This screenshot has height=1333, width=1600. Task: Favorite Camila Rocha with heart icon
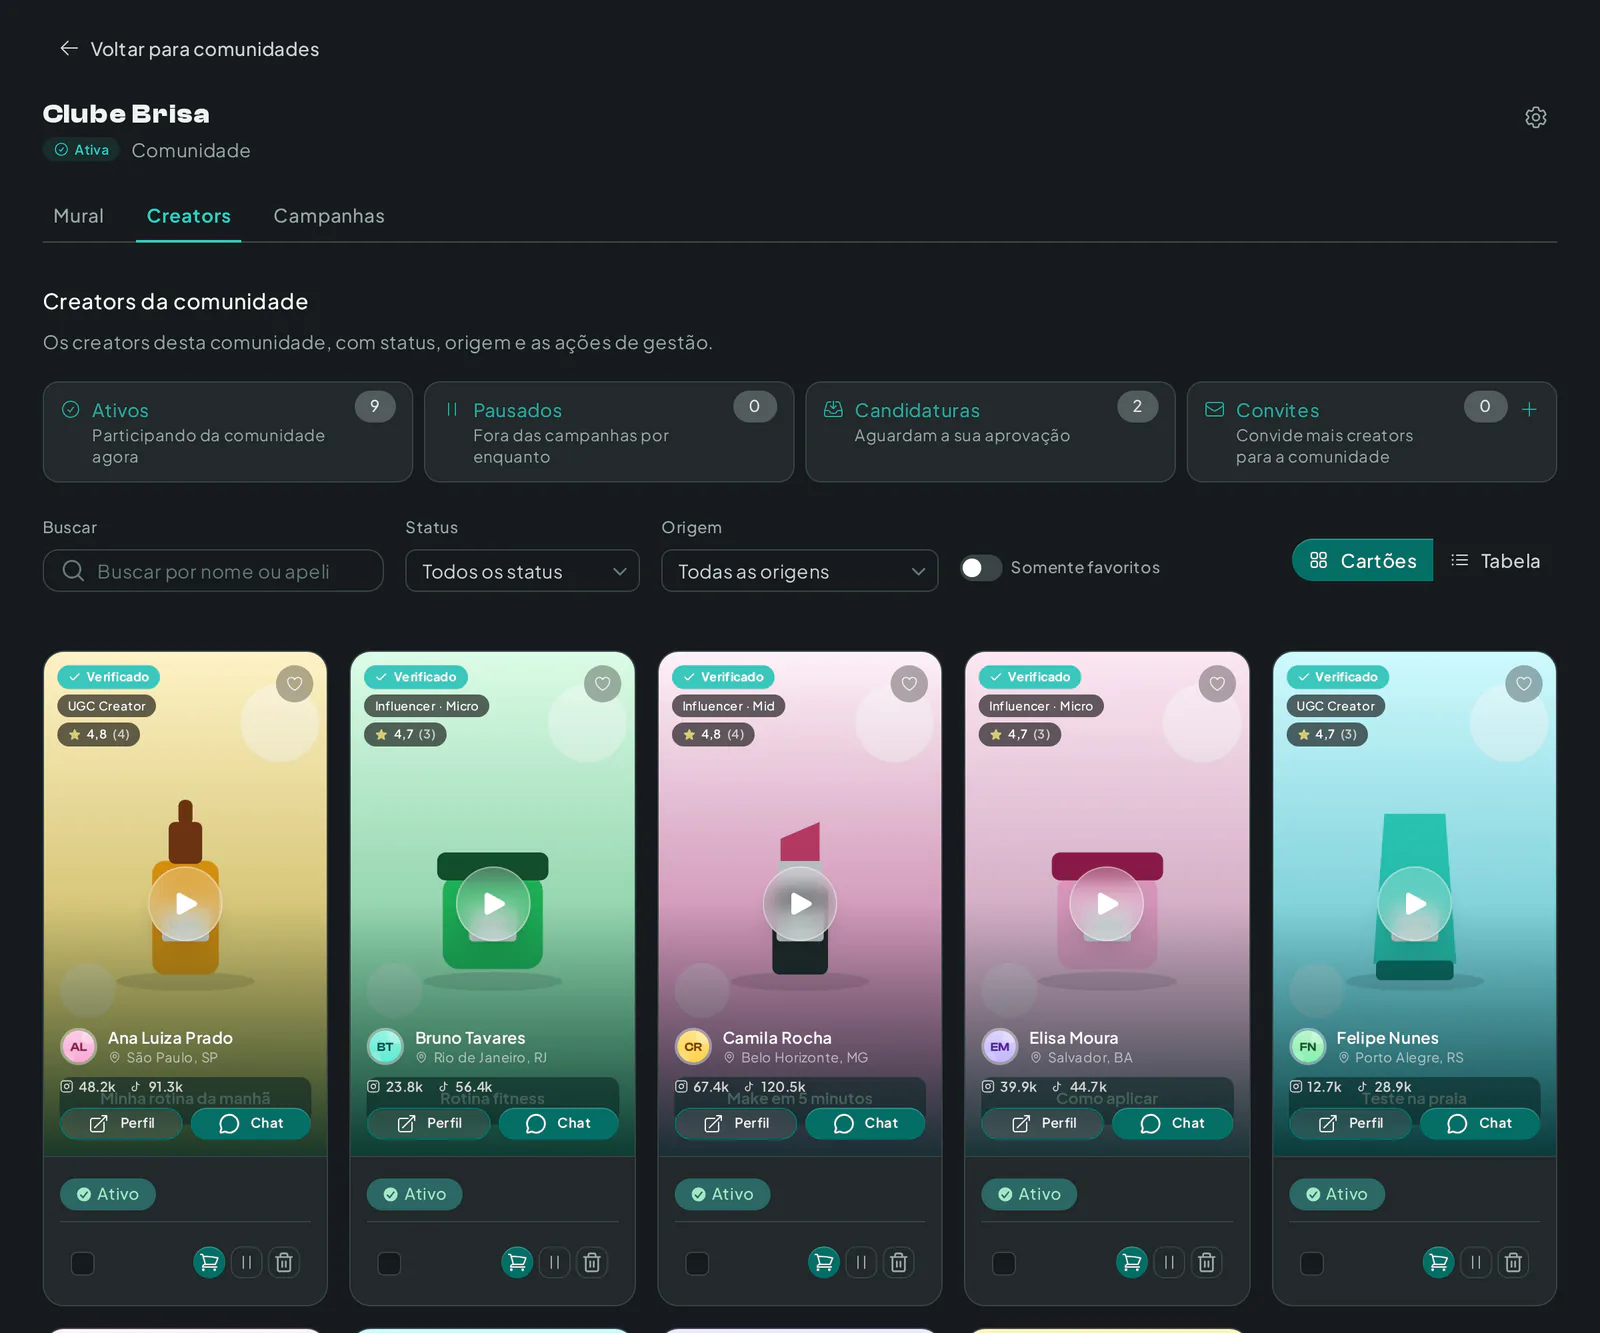[x=909, y=684]
